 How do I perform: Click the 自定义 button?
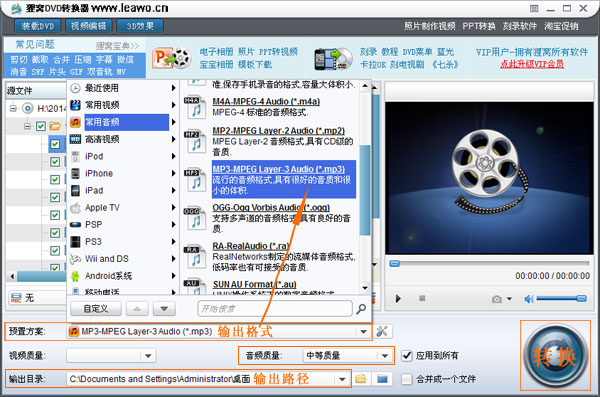click(96, 309)
